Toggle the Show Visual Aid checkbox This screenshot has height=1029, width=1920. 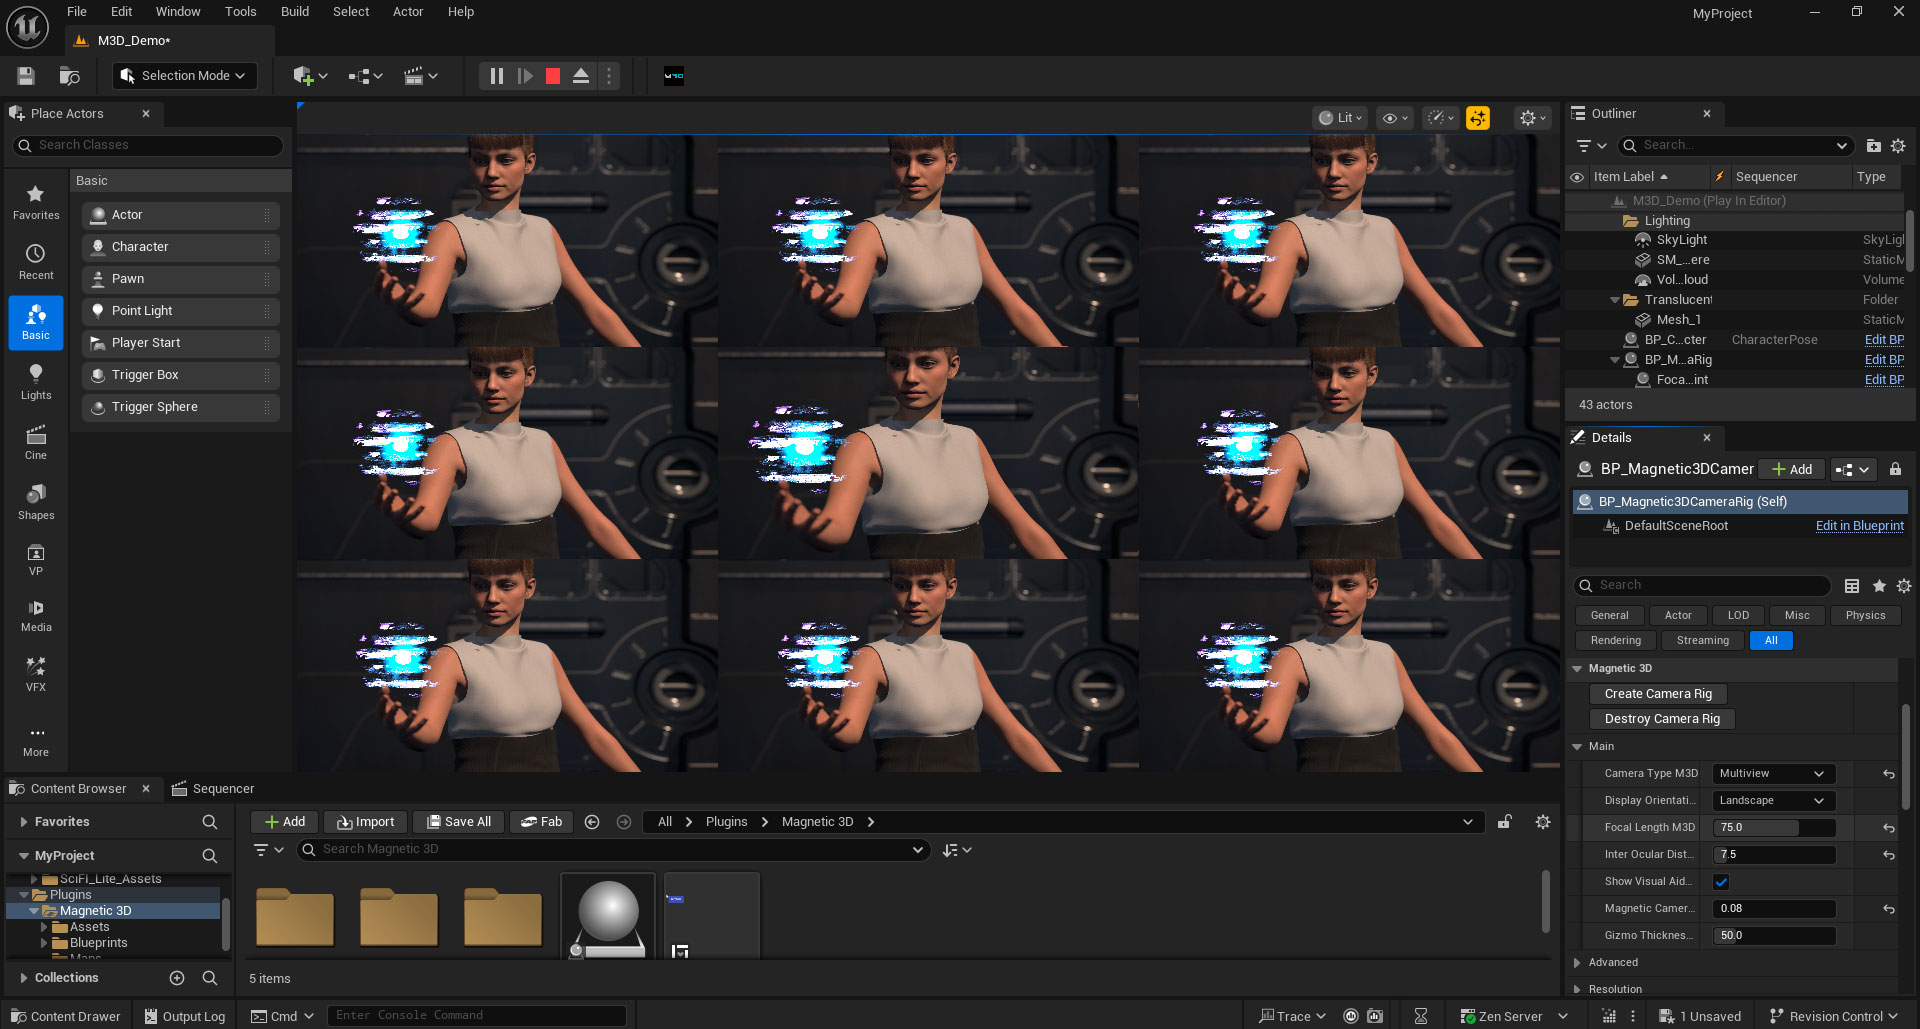tap(1721, 882)
